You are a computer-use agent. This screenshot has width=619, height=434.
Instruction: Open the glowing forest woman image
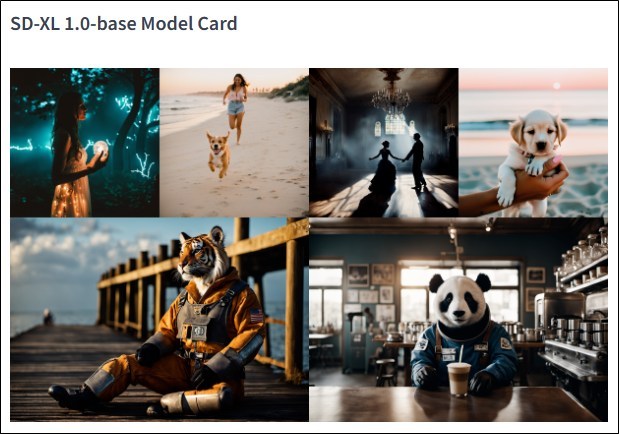coord(85,143)
